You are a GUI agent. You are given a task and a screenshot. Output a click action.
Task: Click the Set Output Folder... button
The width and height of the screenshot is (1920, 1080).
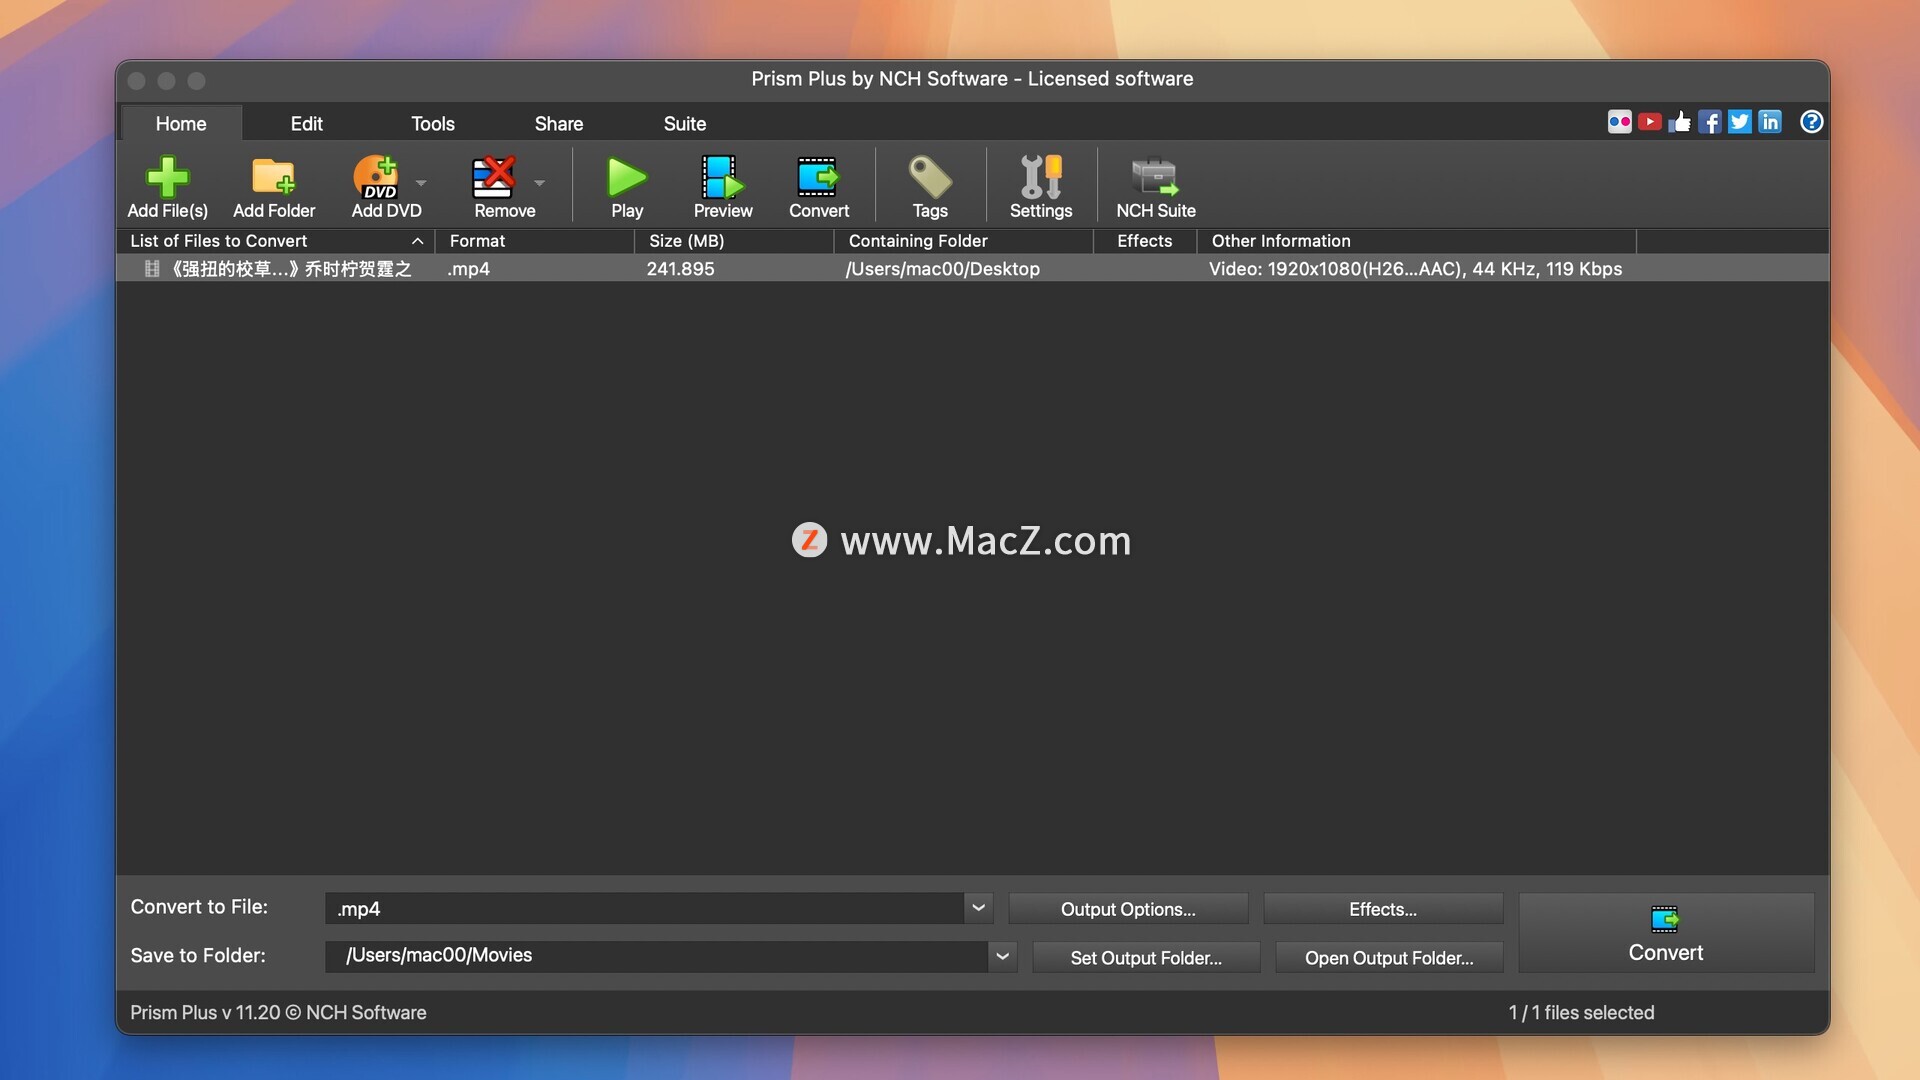point(1146,958)
